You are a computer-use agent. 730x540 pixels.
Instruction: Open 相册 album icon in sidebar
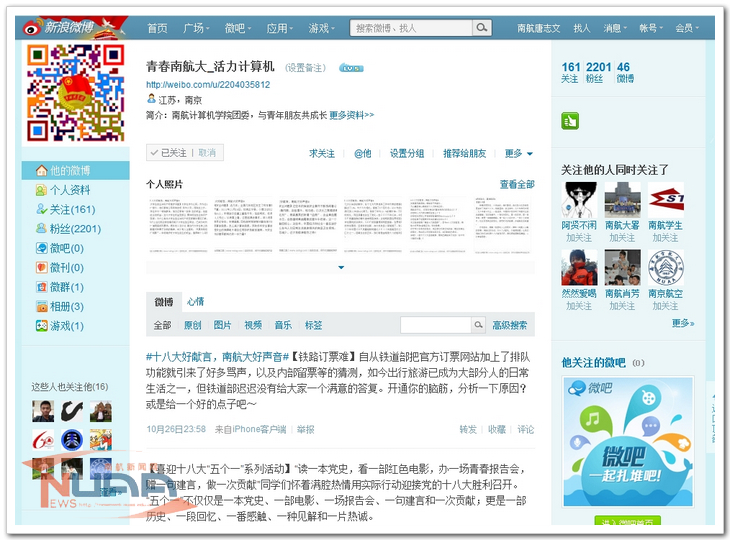[x=41, y=306]
